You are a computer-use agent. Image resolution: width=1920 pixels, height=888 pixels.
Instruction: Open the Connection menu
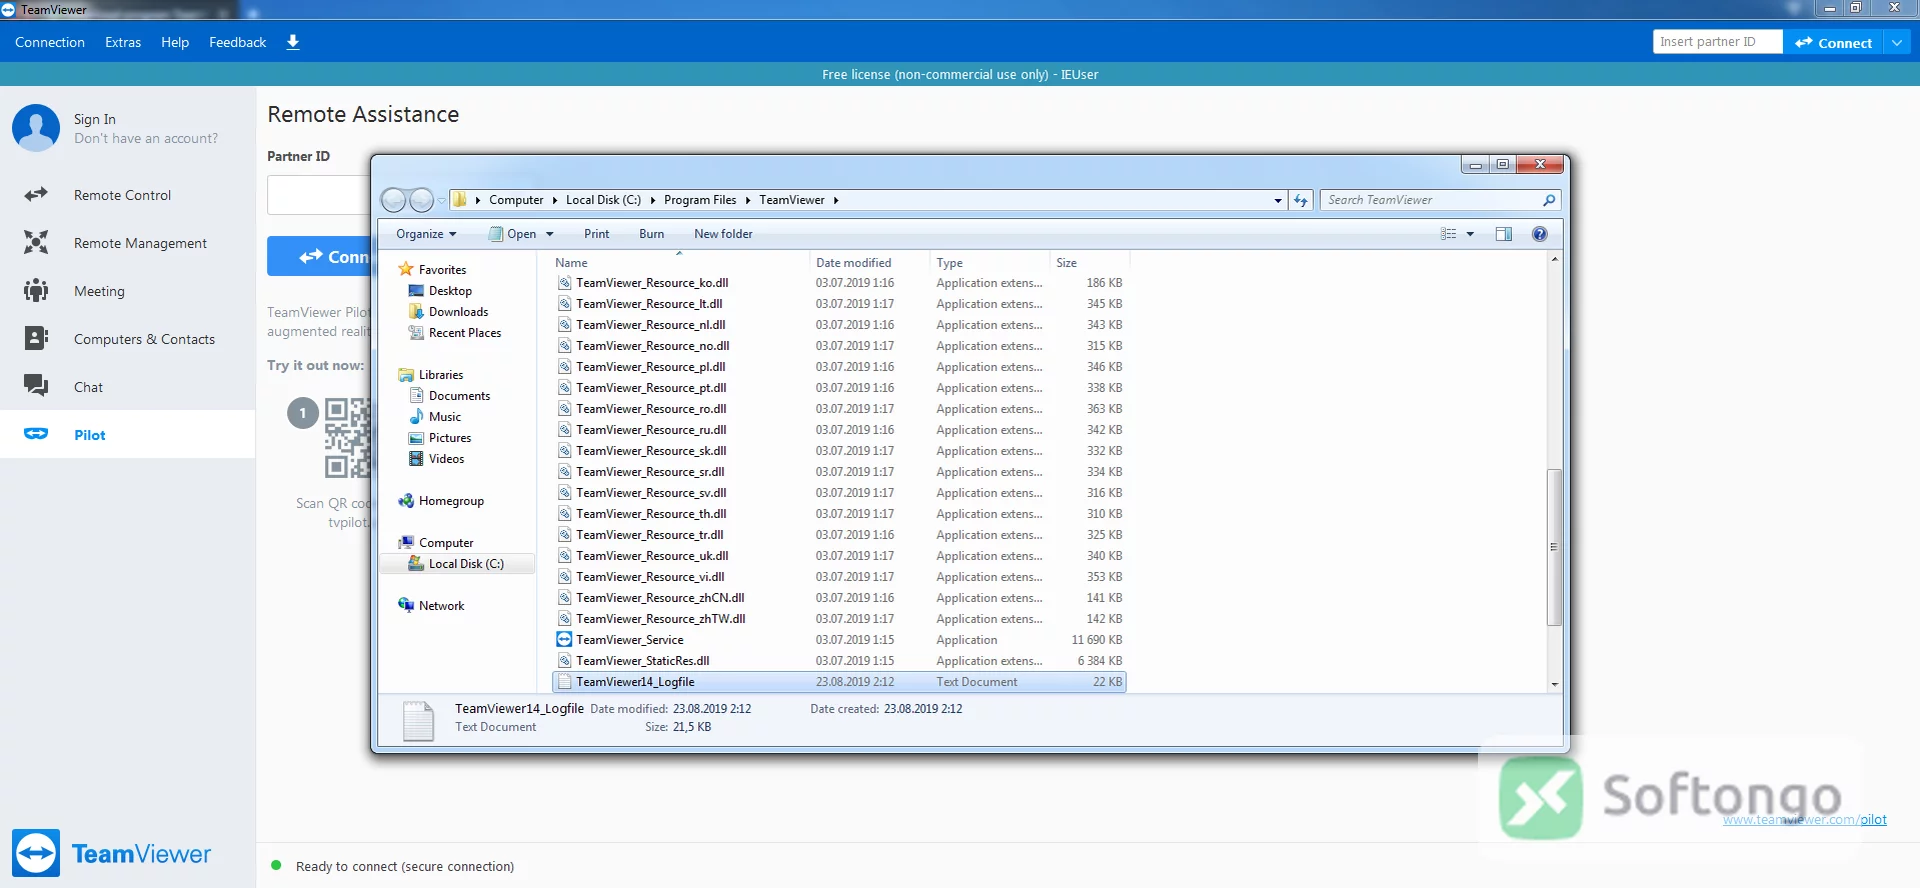pyautogui.click(x=50, y=42)
